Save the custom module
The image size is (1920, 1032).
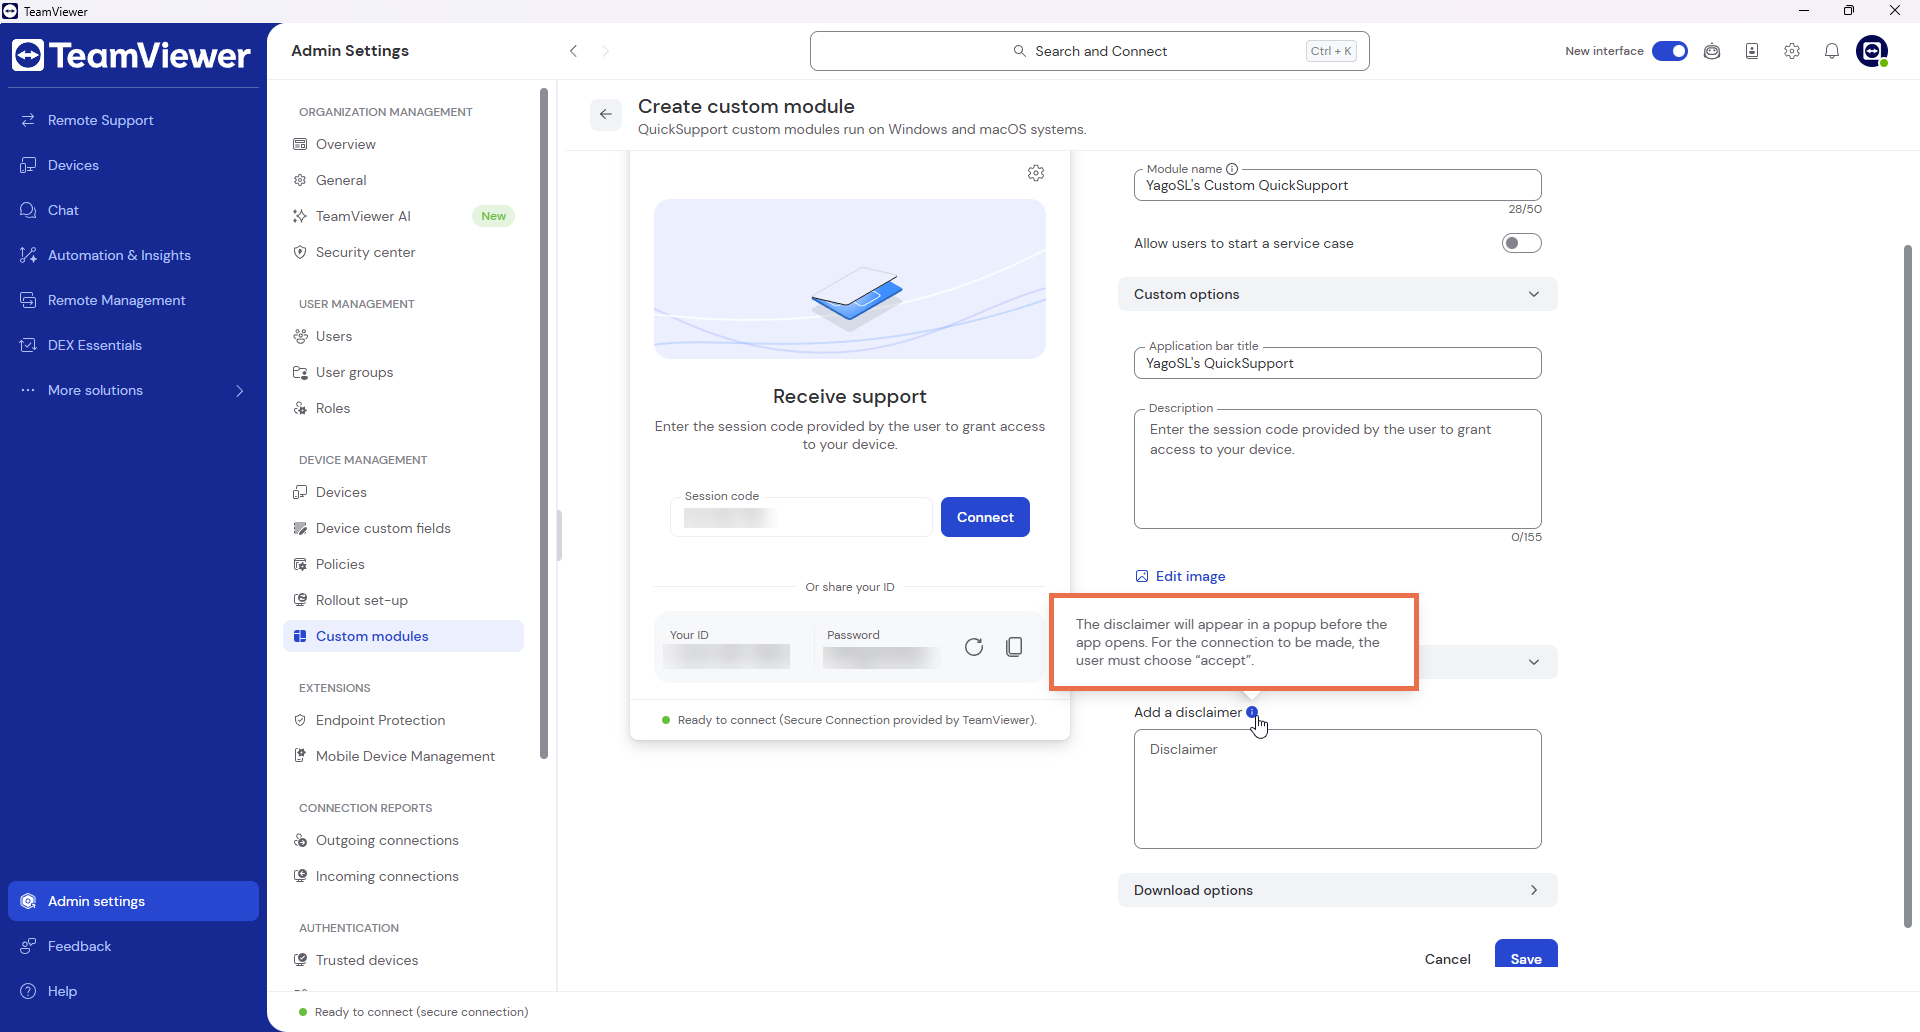[x=1526, y=955]
